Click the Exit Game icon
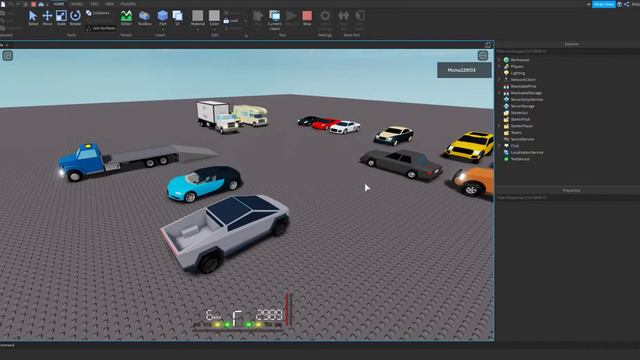Image resolution: width=640 pixels, height=360 pixels. coord(360,16)
